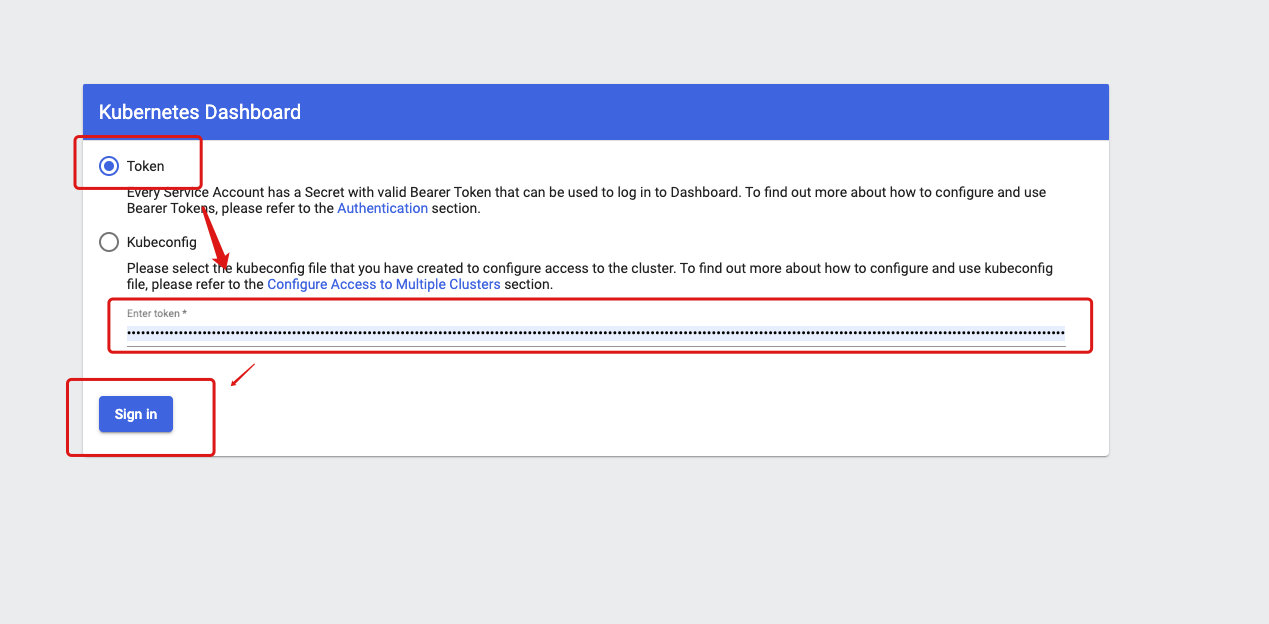Click the Kubernetes Dashboard title text
This screenshot has height=624, width=1269.
coord(200,112)
